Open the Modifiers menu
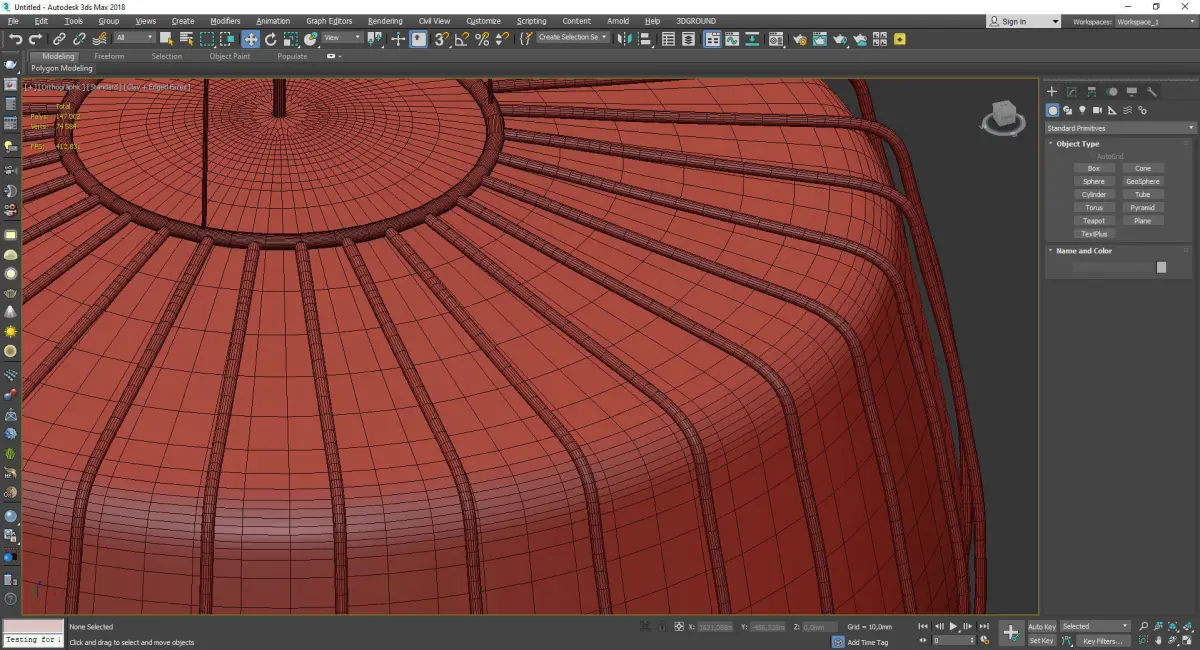1200x650 pixels. point(225,21)
